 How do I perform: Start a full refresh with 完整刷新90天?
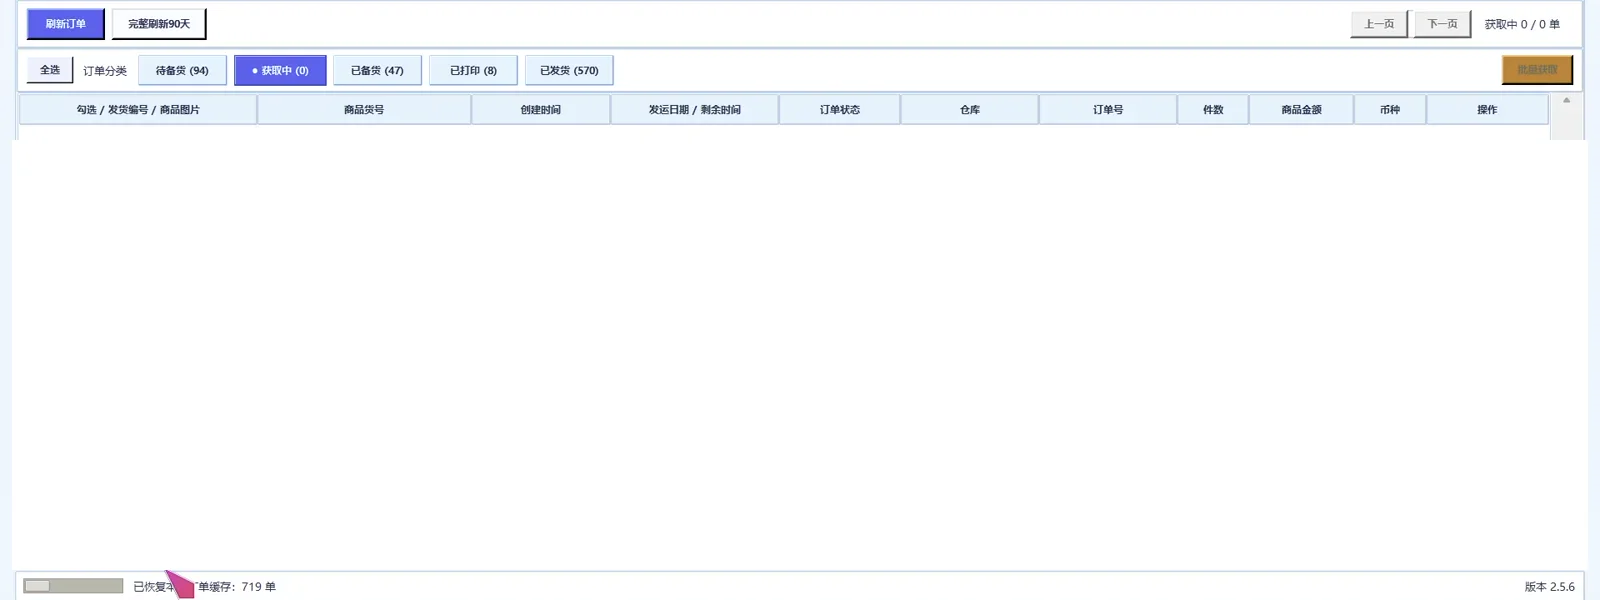click(x=159, y=24)
